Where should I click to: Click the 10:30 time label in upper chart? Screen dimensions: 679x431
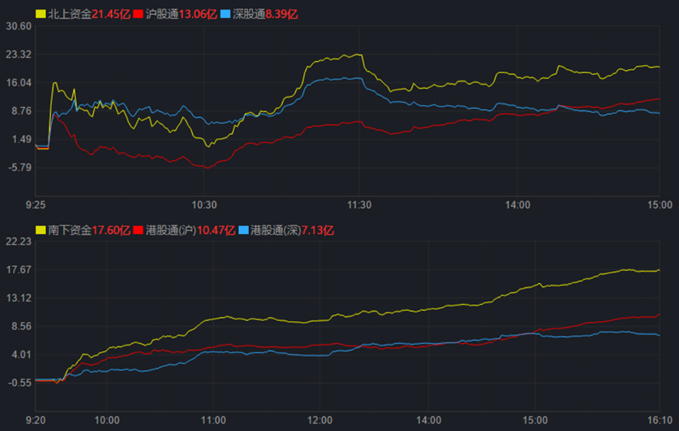(205, 204)
